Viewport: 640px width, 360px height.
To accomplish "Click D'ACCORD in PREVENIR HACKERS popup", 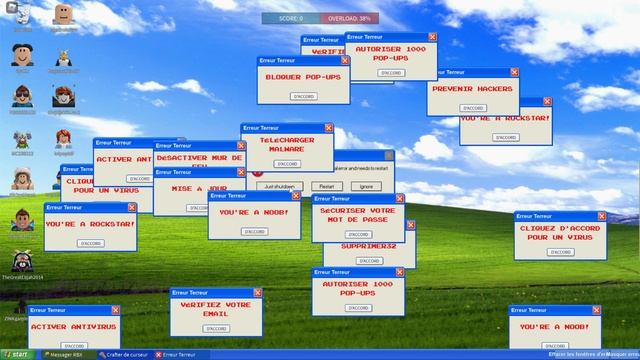I will pos(473,108).
